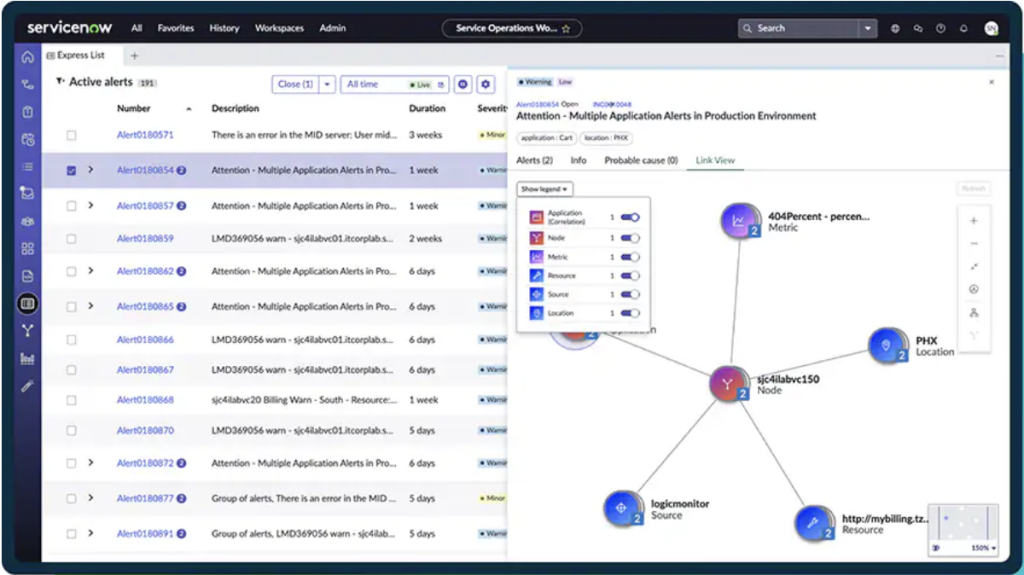
Task: Select the logicmonitor Source node
Action: pyautogui.click(x=622, y=508)
